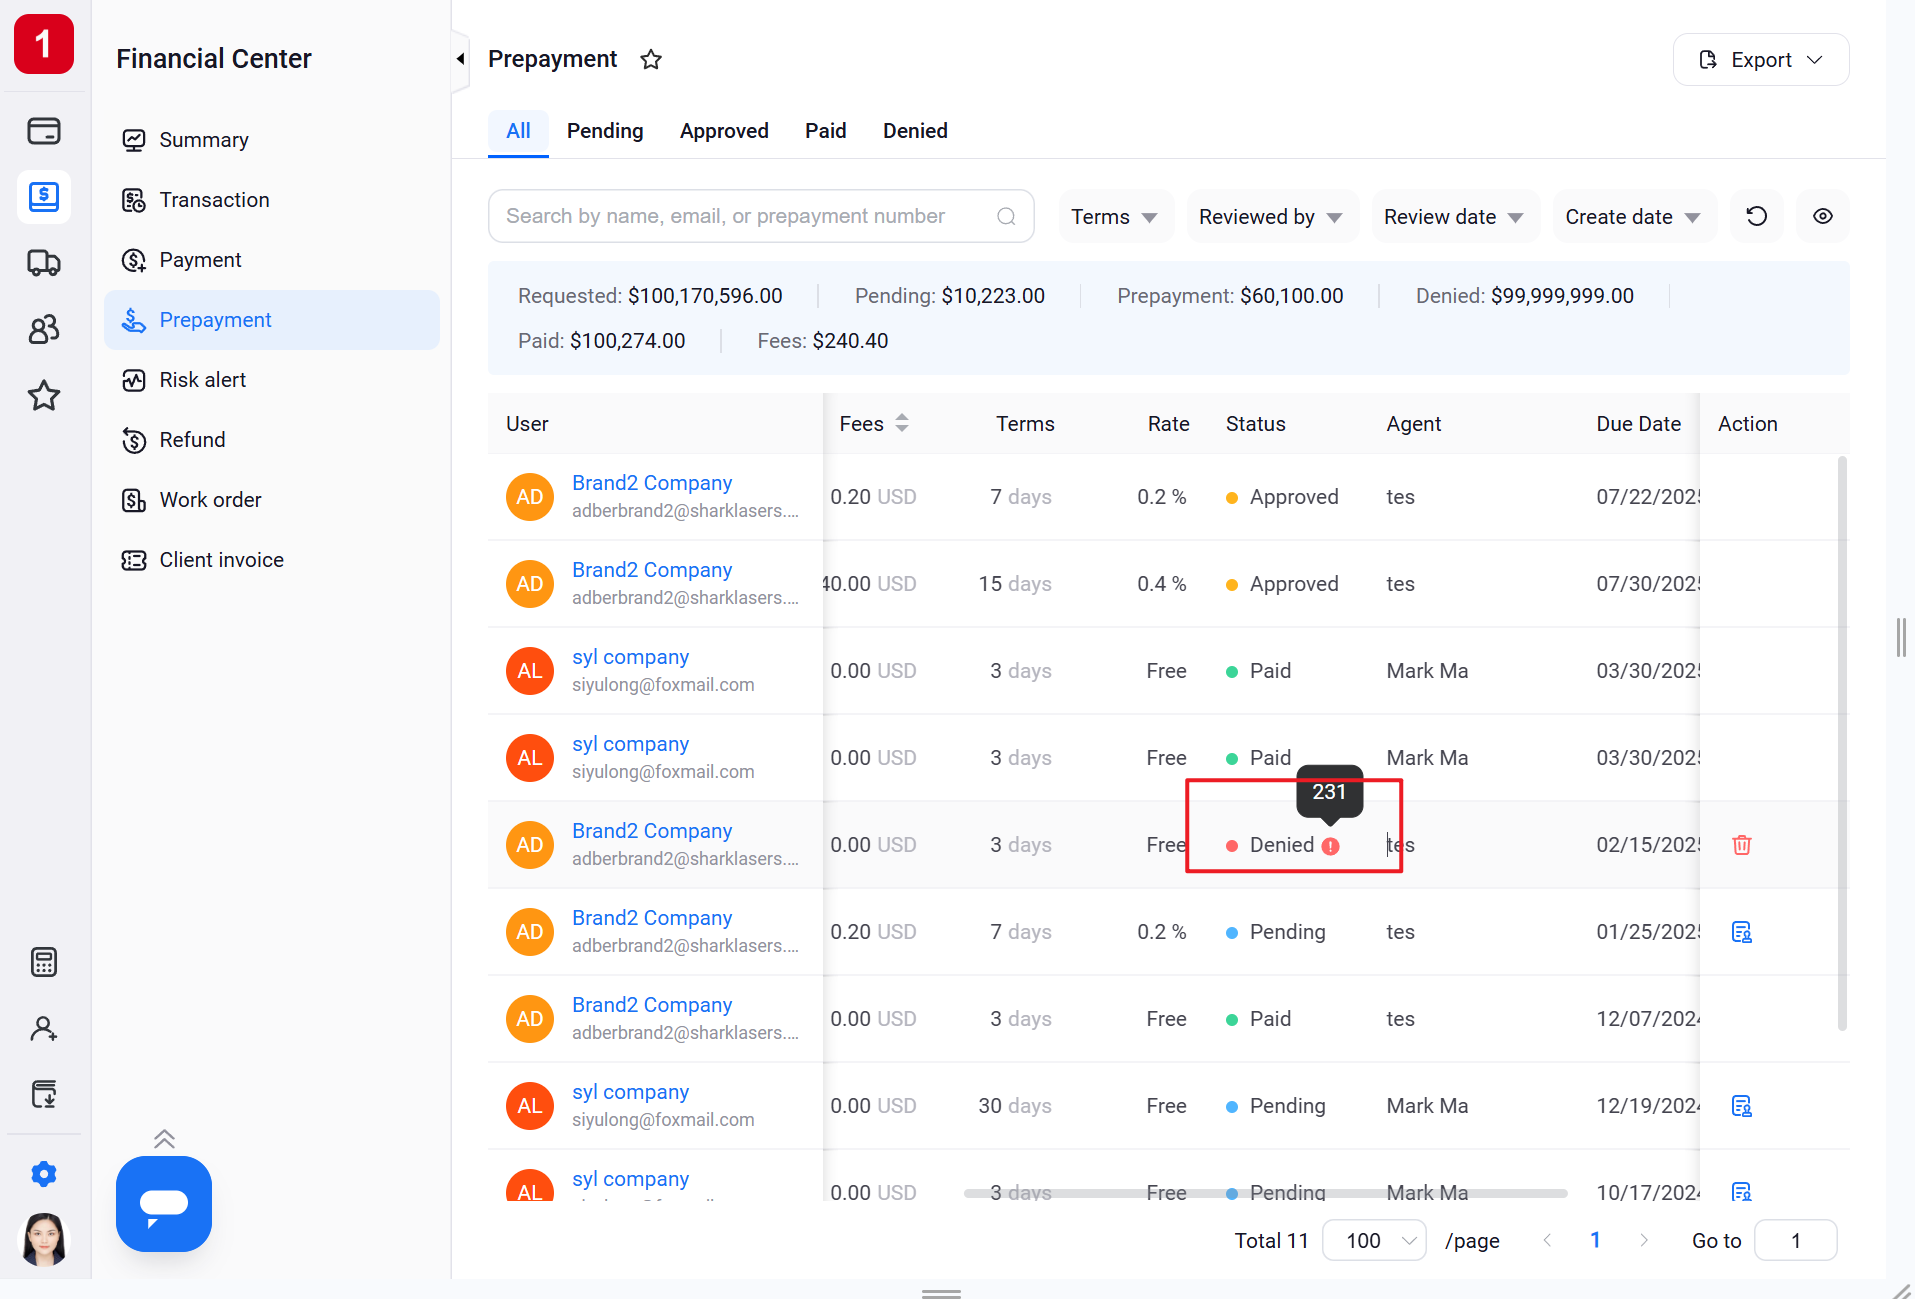
Task: Click the refresh reset icon
Action: coord(1756,216)
